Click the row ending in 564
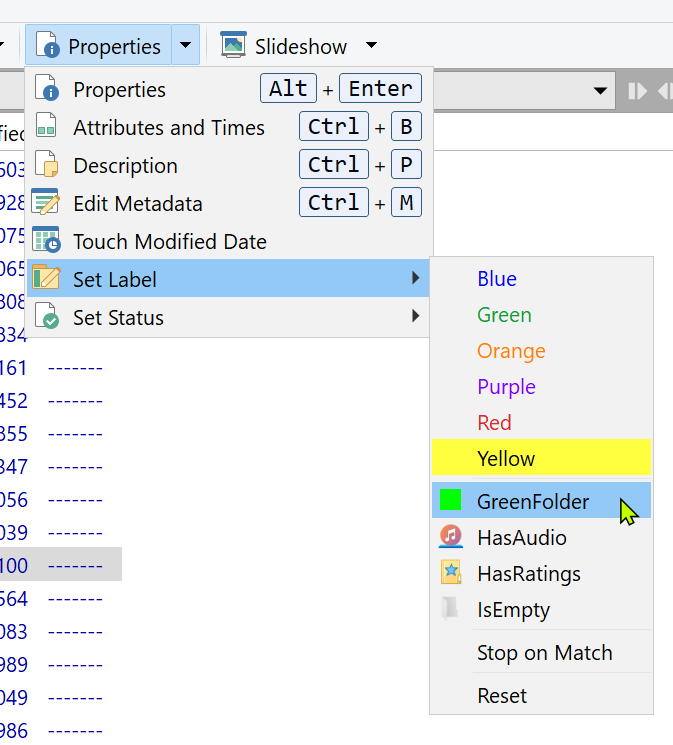The width and height of the screenshot is (673, 745). pos(51,598)
